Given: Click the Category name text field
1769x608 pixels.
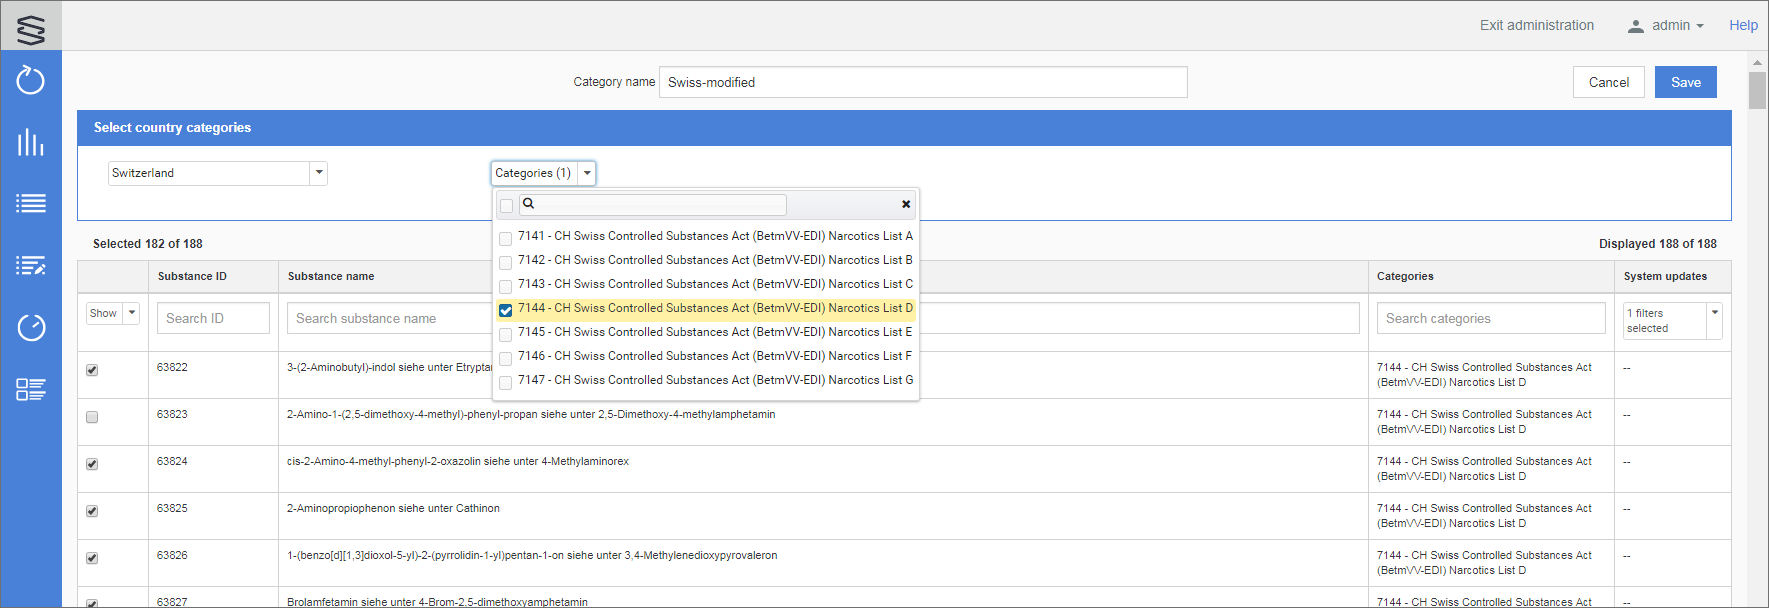Looking at the screenshot, I should [922, 82].
